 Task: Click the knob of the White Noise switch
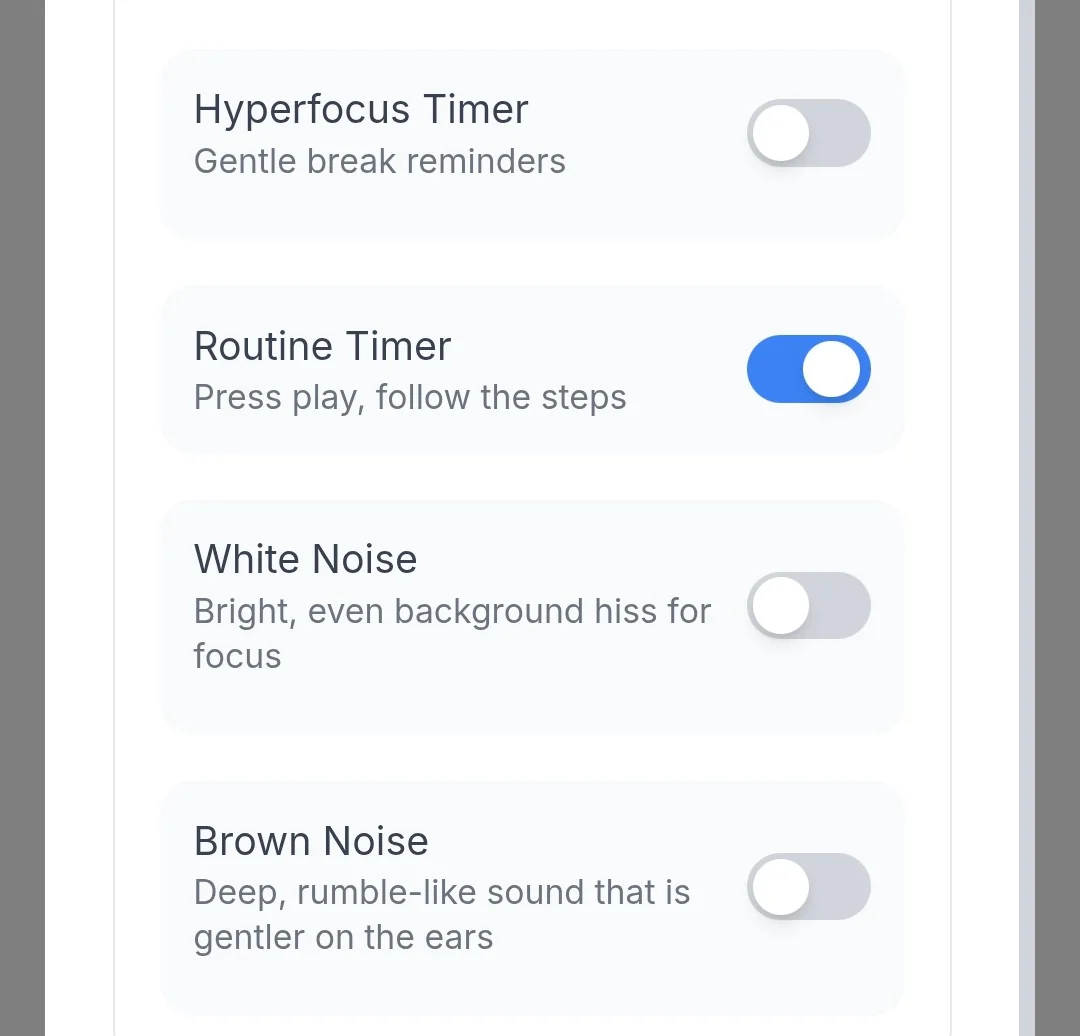[779, 605]
